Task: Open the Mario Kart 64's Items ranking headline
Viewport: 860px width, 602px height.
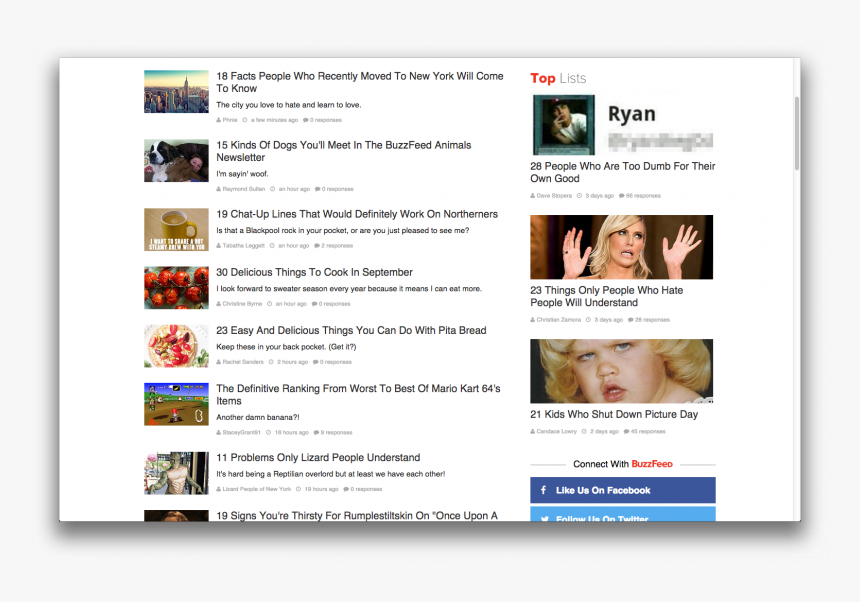Action: click(358, 395)
